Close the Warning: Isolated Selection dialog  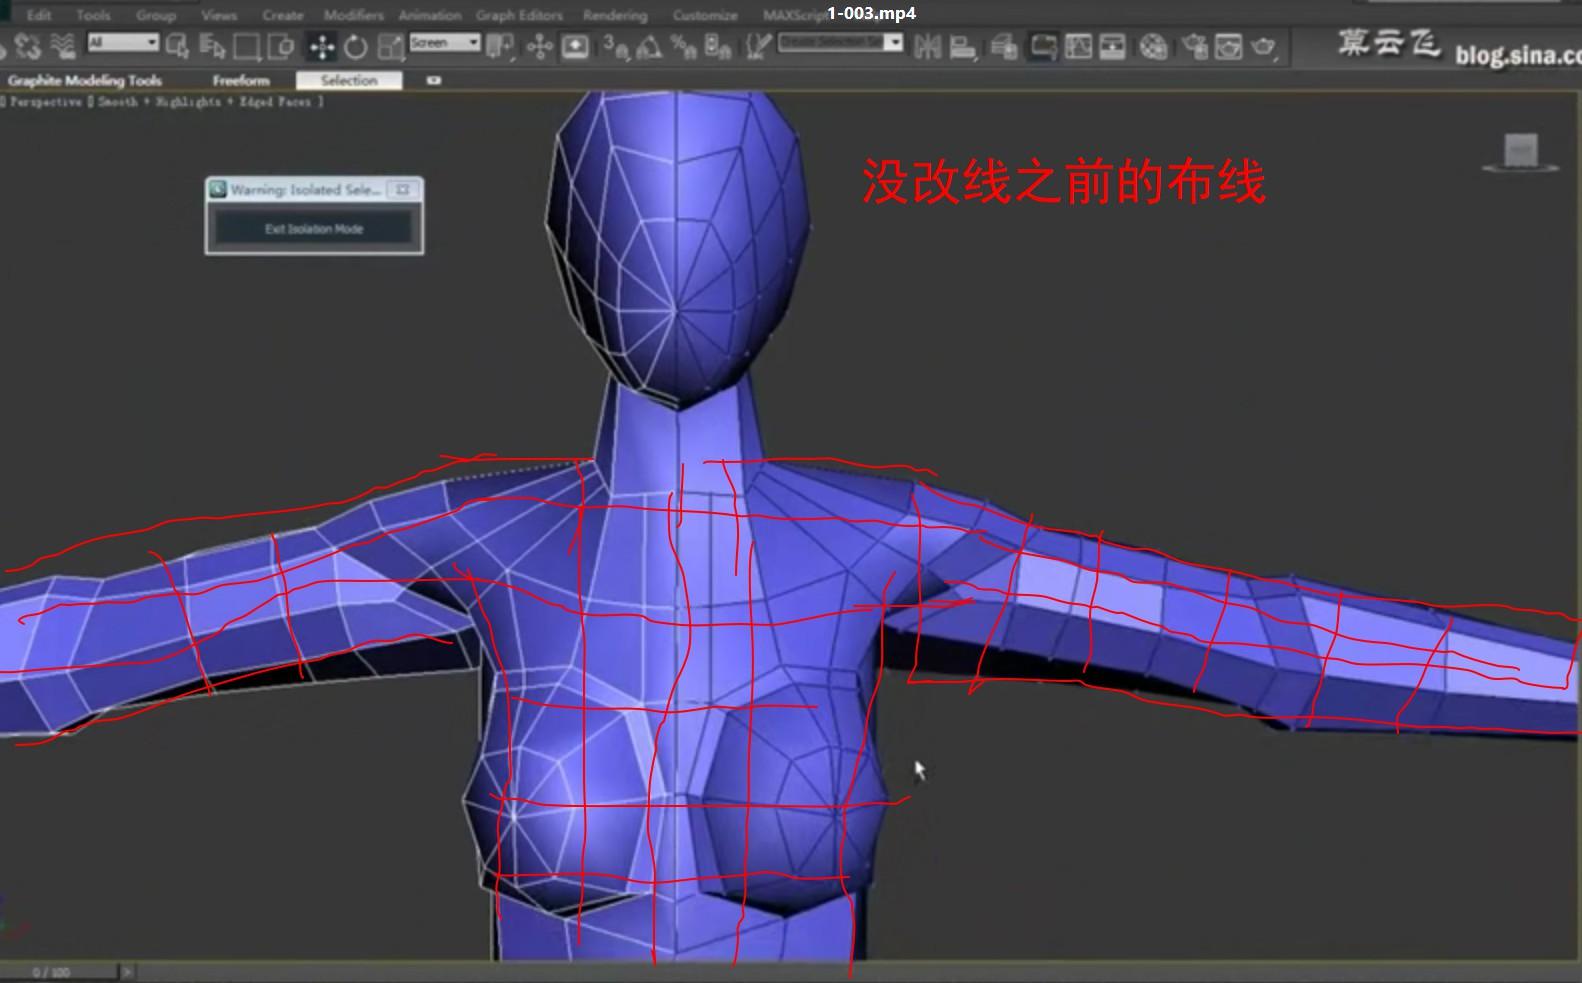tap(403, 189)
